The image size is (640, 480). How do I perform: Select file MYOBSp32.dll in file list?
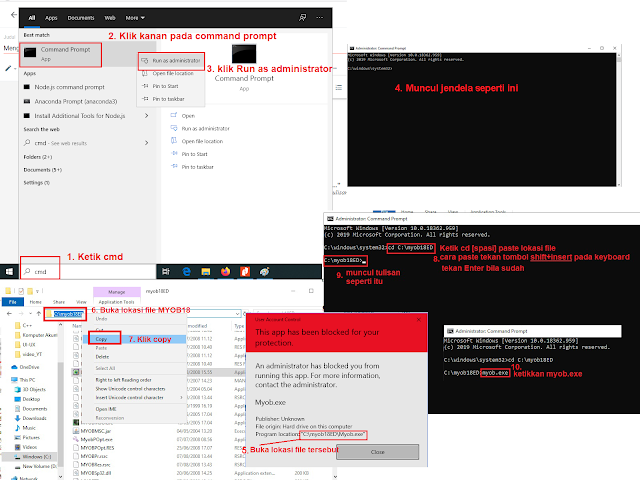pos(92,473)
